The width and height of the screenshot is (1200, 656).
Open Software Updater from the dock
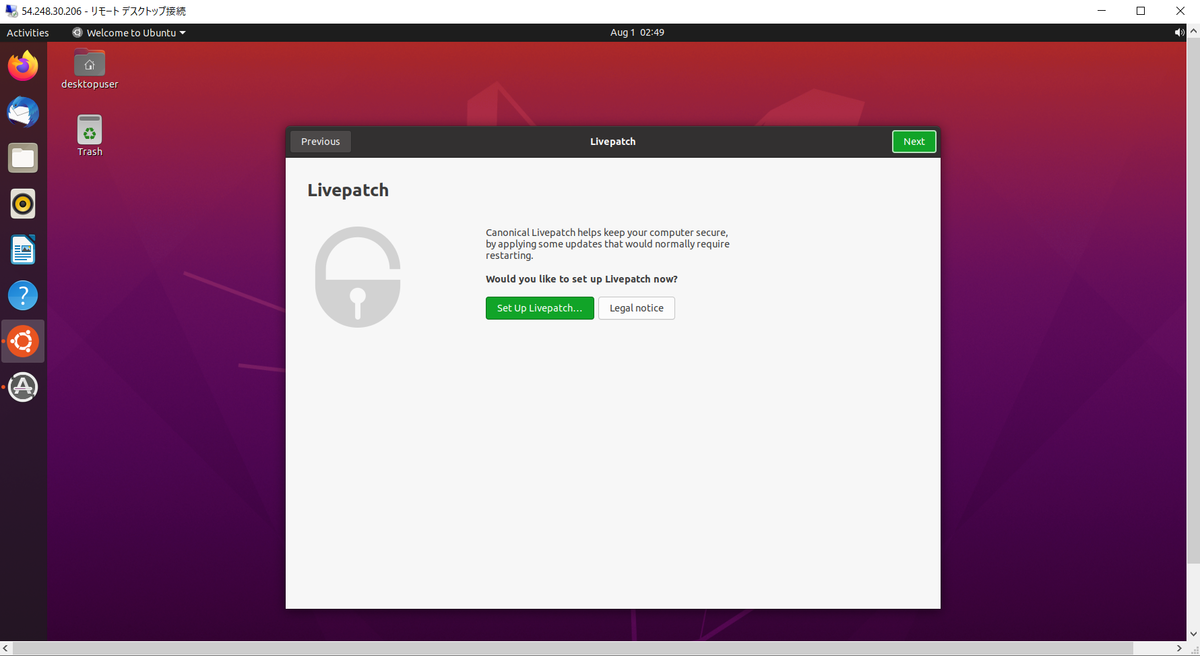click(23, 387)
